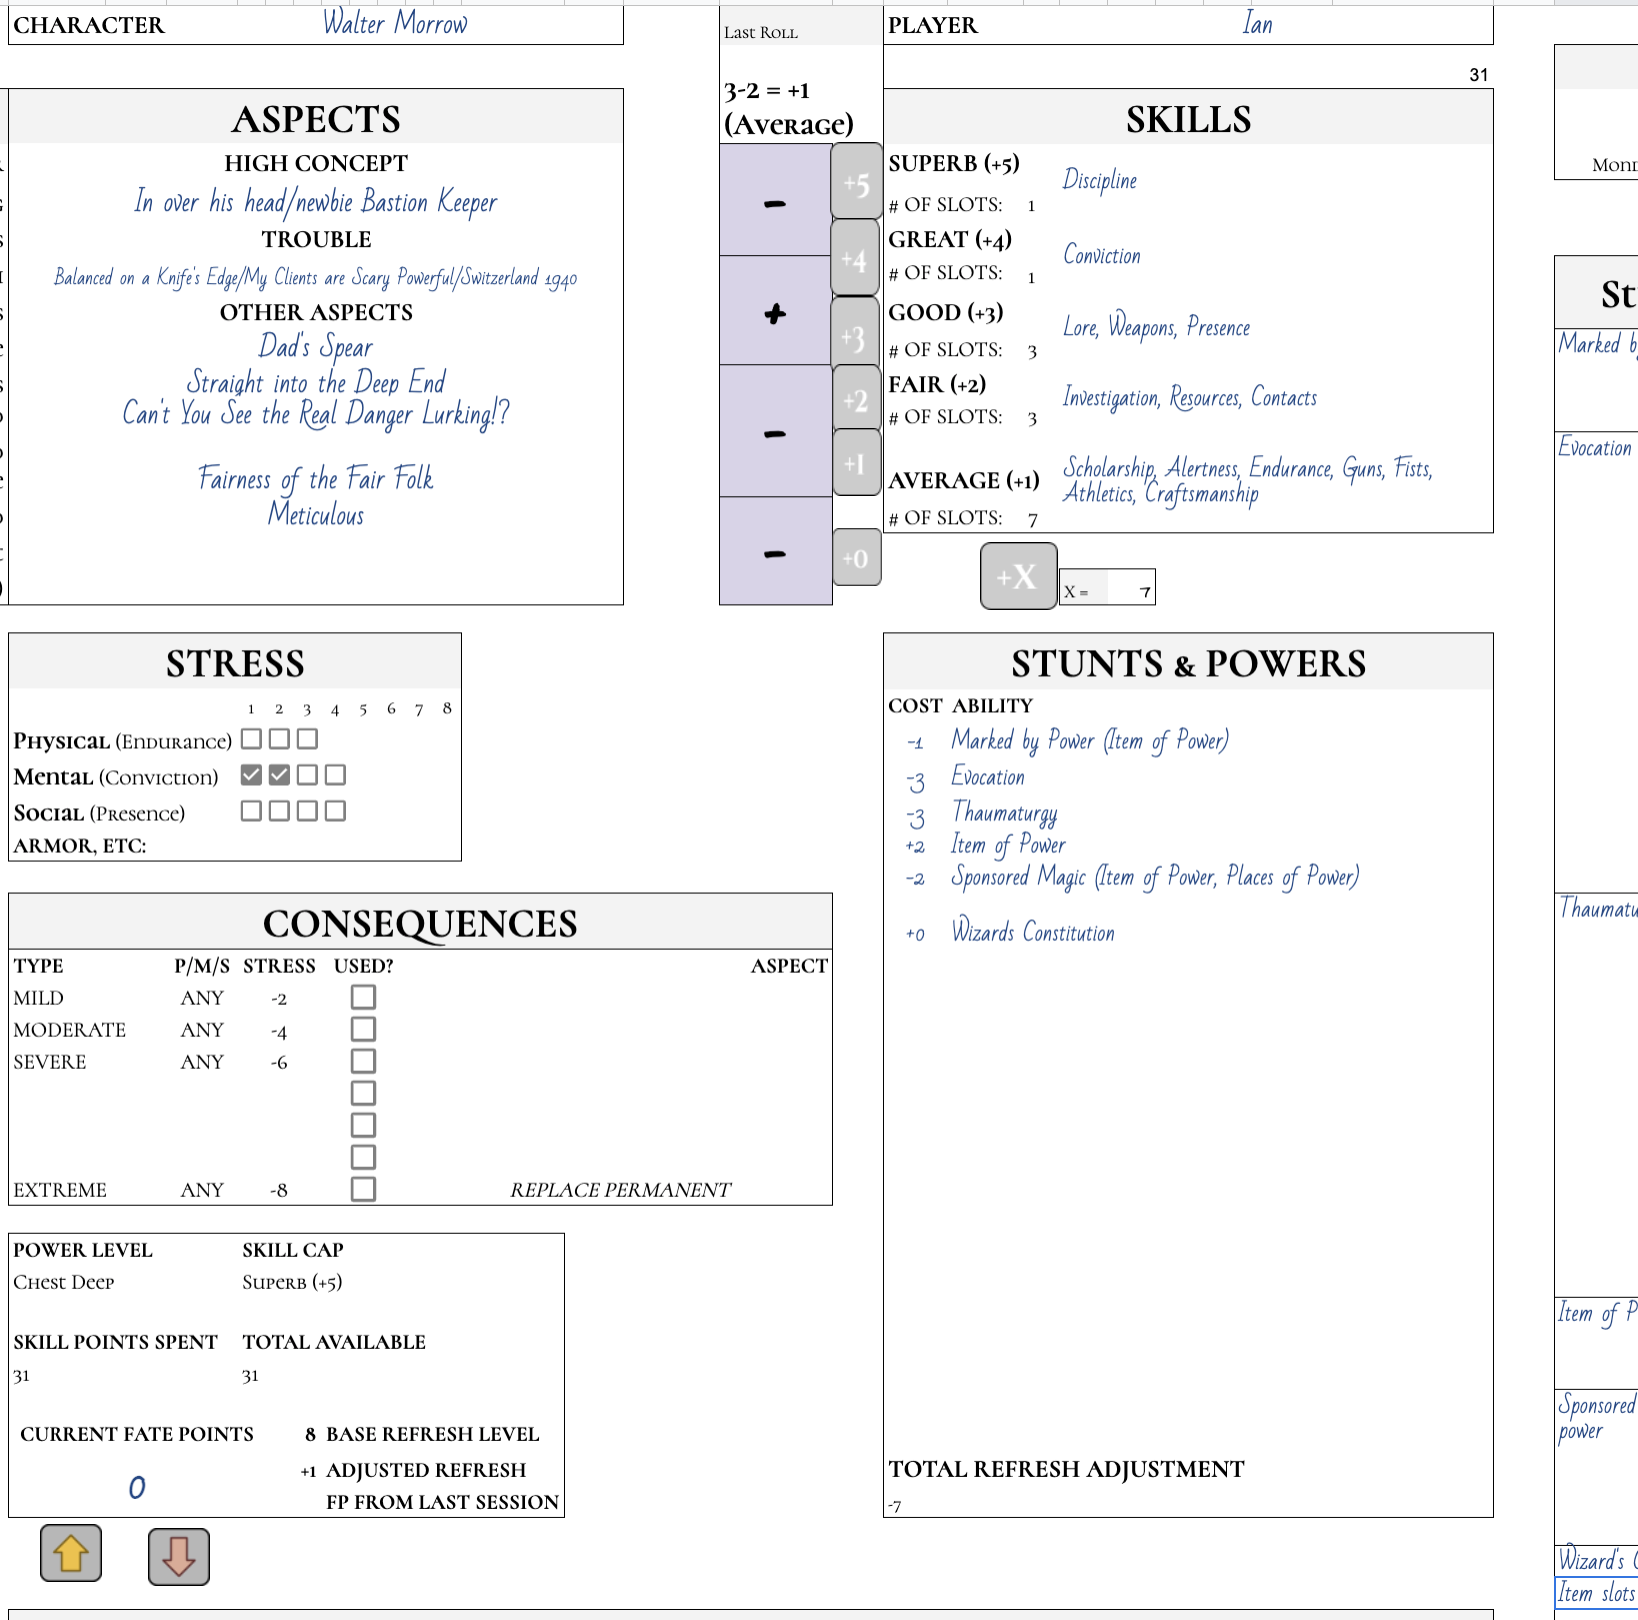1638x1620 pixels.
Task: Select the Dad's Spear aspect
Action: tap(316, 347)
